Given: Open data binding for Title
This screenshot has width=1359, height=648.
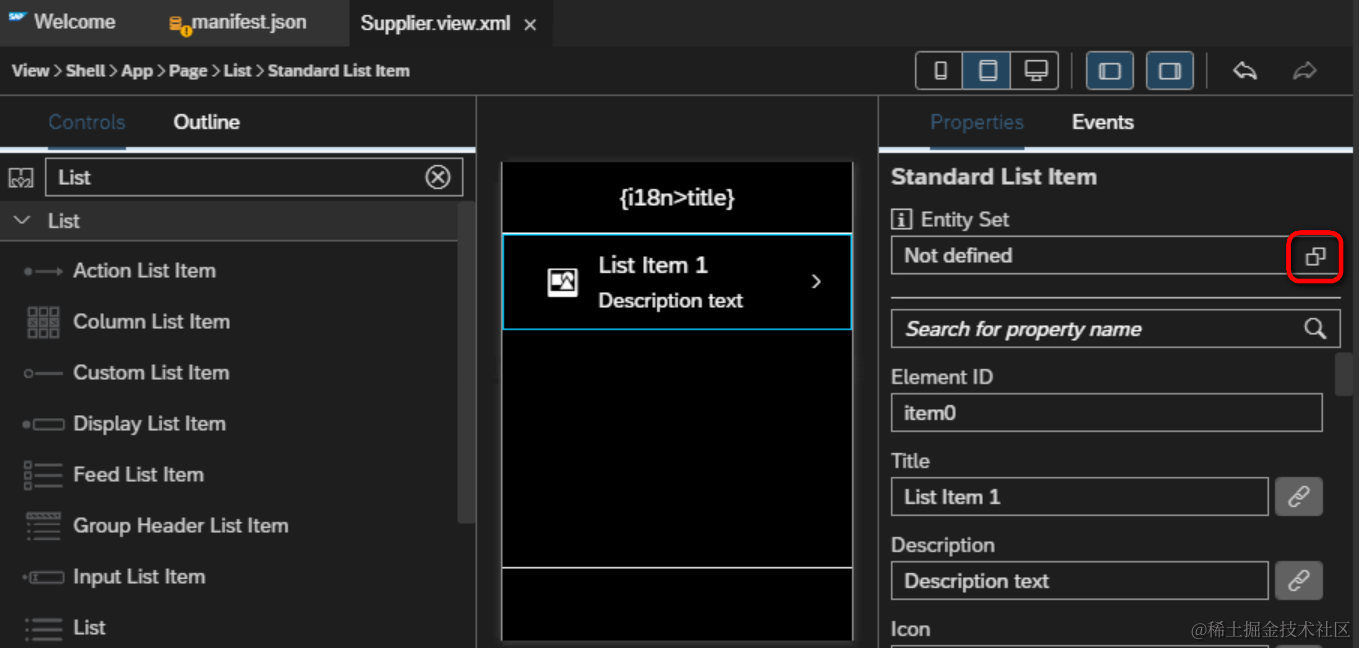Looking at the screenshot, I should click(1298, 496).
